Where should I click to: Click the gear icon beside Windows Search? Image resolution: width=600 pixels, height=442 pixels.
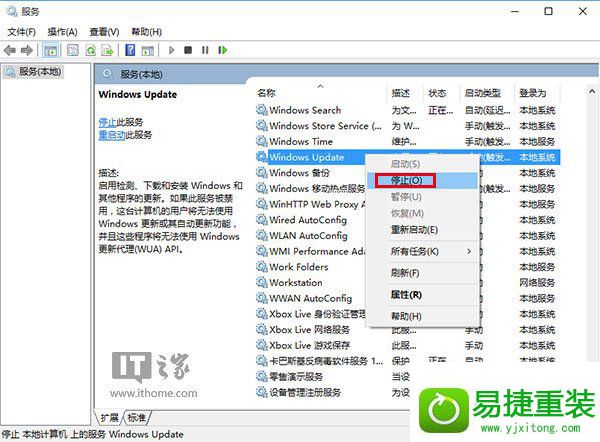(x=262, y=110)
